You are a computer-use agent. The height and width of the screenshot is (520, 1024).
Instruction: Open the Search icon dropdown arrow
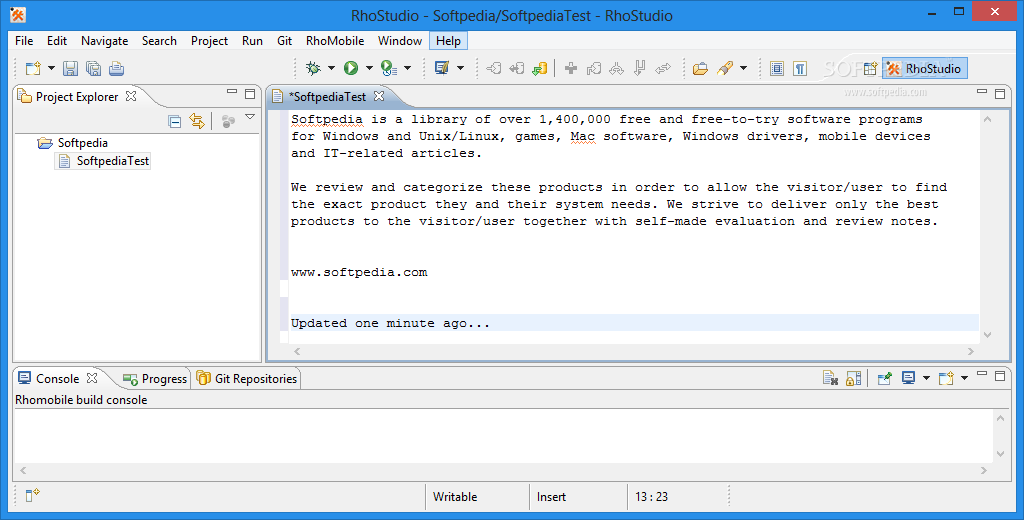460,68
